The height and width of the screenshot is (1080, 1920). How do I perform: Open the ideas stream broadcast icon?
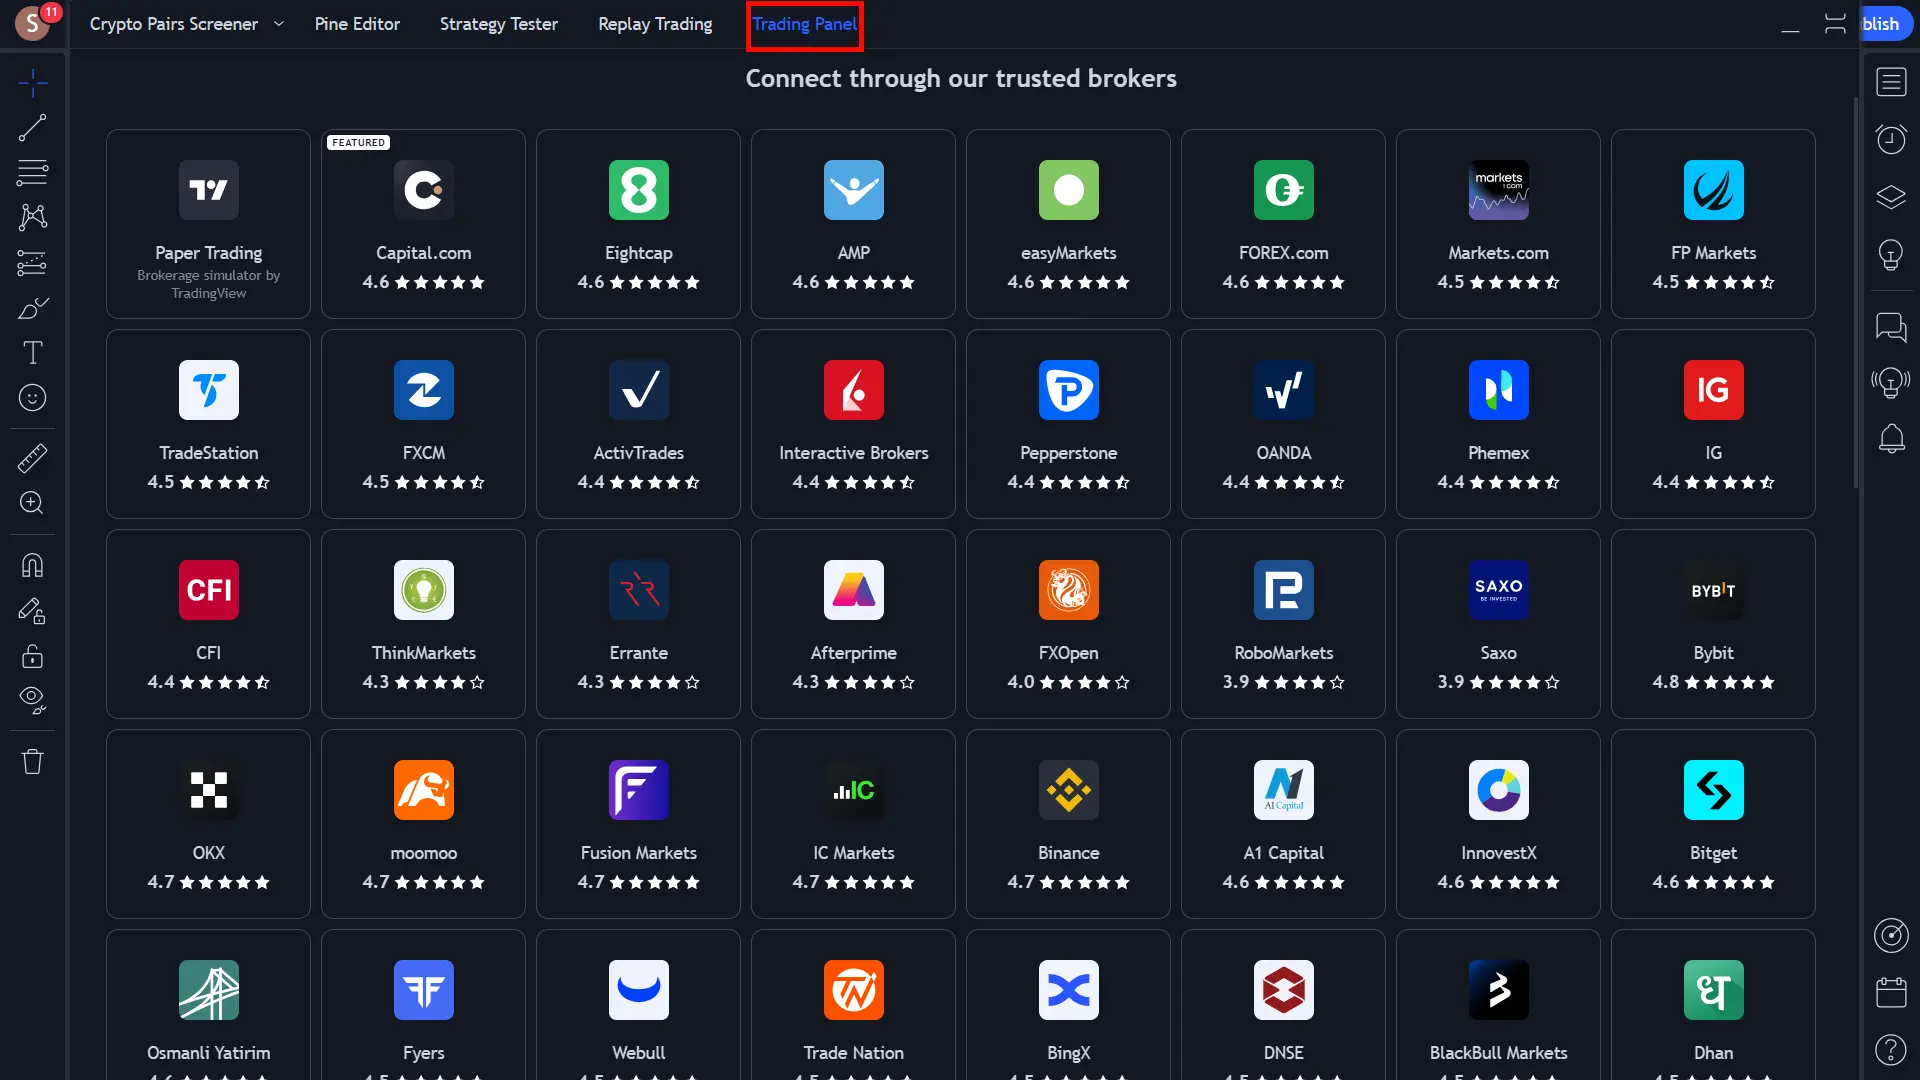coord(1891,382)
